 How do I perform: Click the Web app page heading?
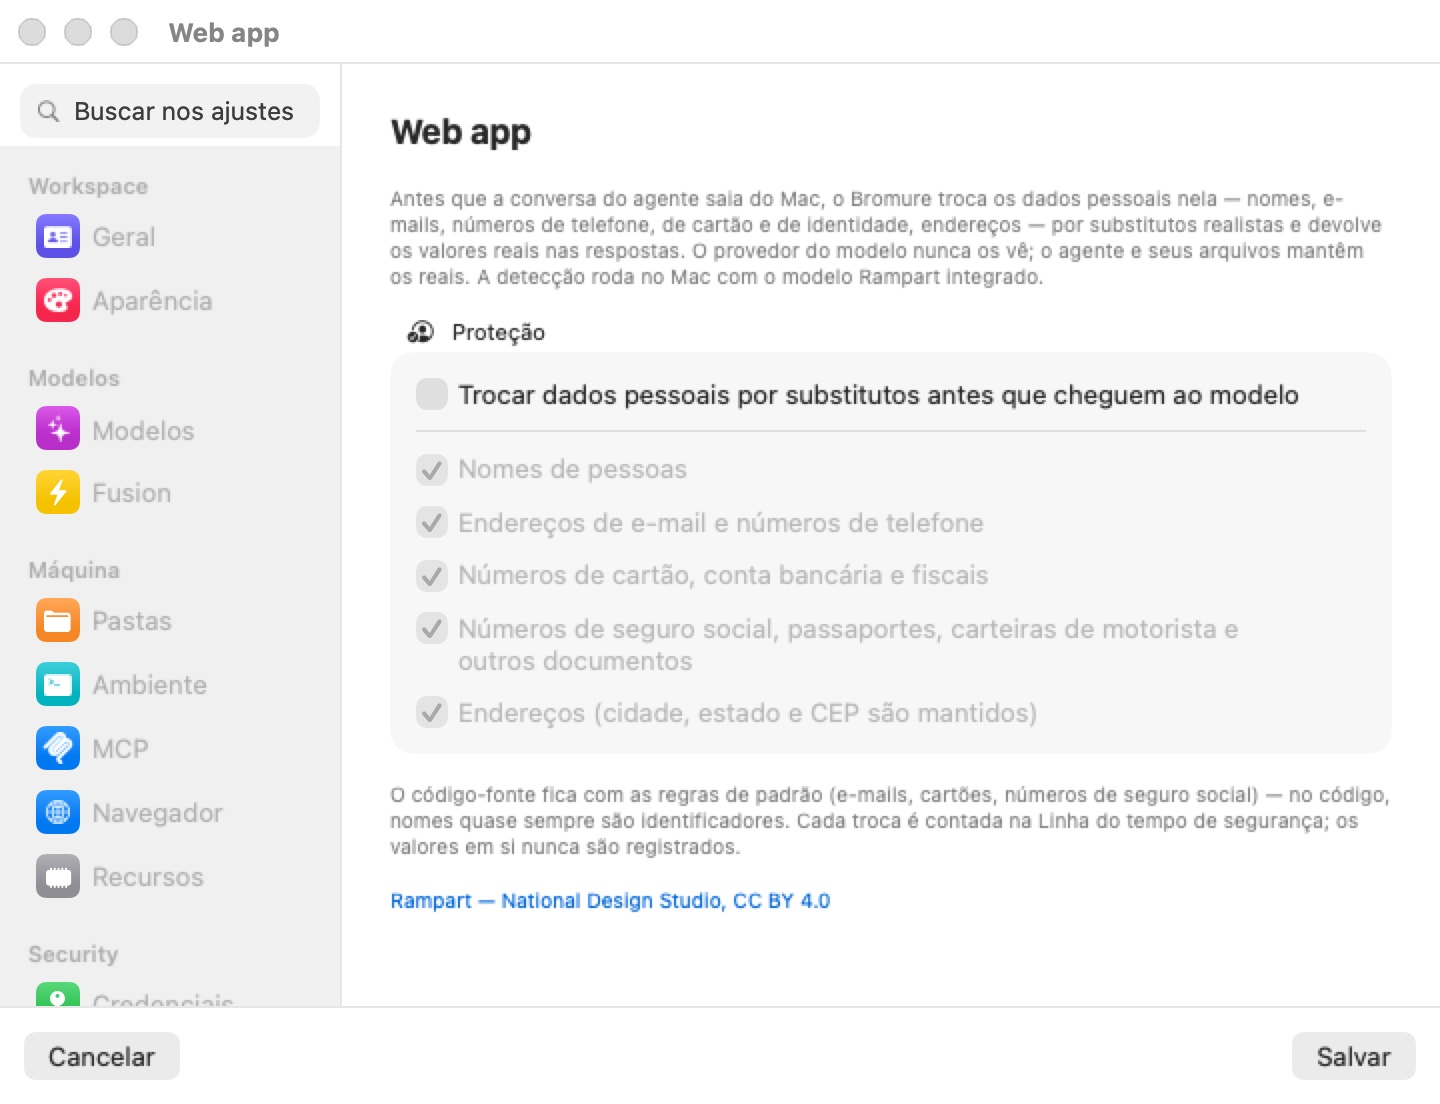[461, 132]
